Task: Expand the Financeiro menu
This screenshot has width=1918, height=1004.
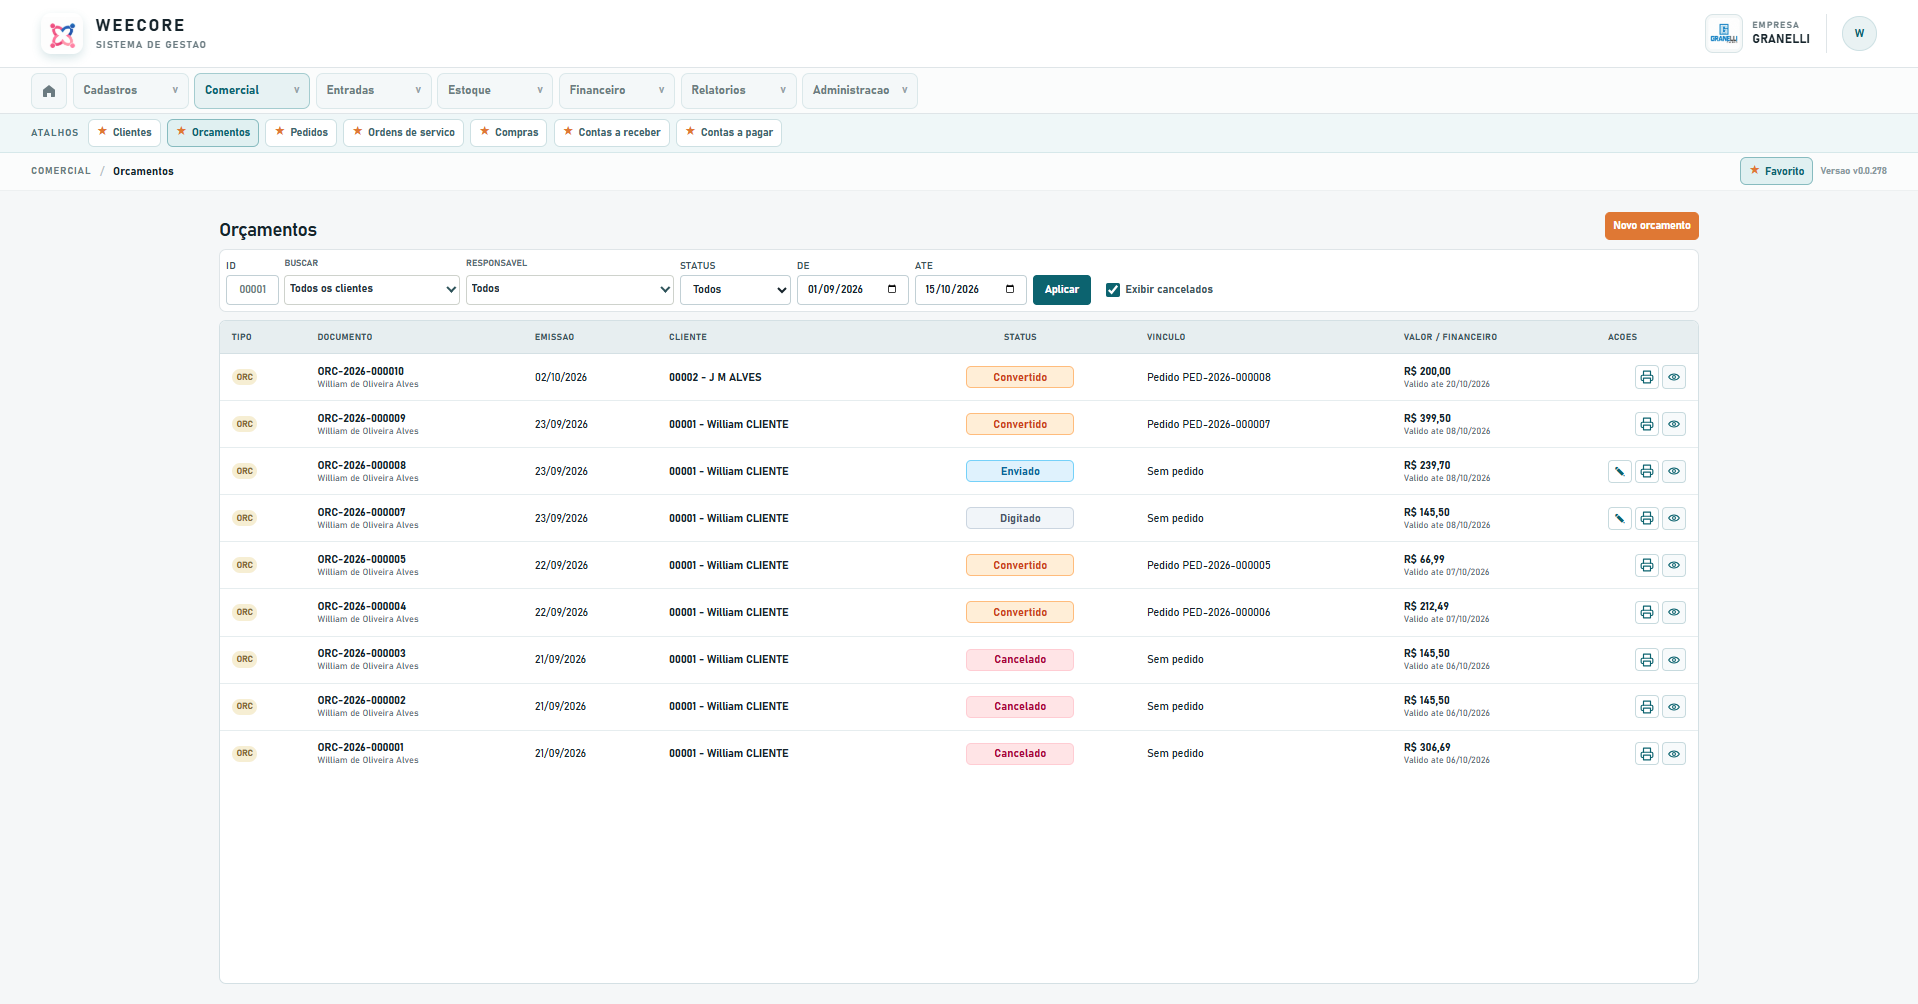Action: [x=616, y=90]
